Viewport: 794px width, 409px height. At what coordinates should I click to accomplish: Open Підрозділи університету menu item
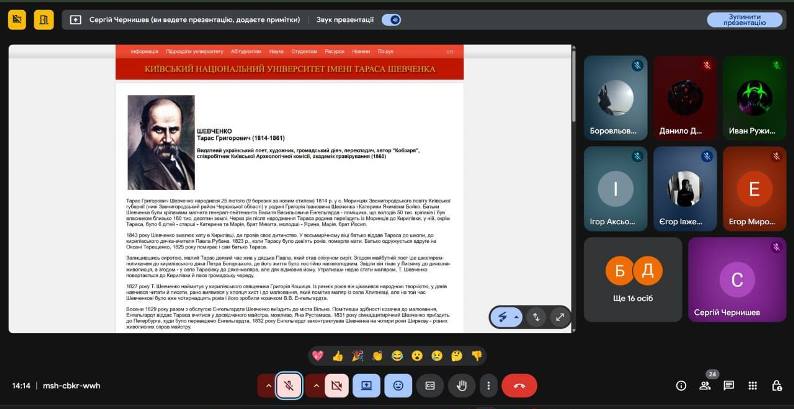(x=194, y=52)
